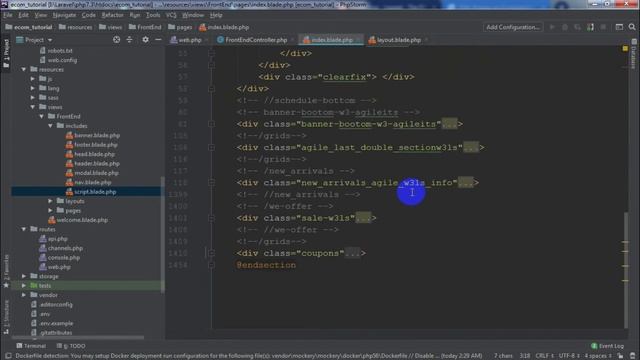640x360 pixels.
Task: Collapse the FrontEnd folder
Action: [42, 116]
